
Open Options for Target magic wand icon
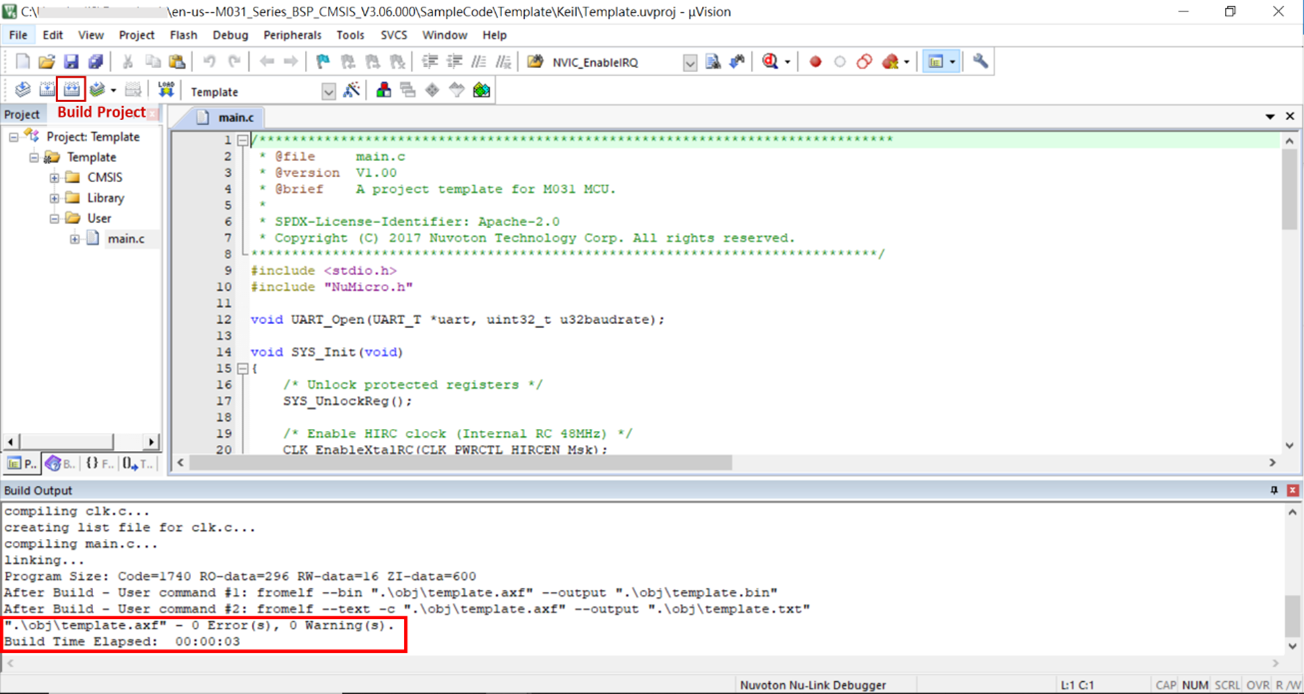point(351,90)
